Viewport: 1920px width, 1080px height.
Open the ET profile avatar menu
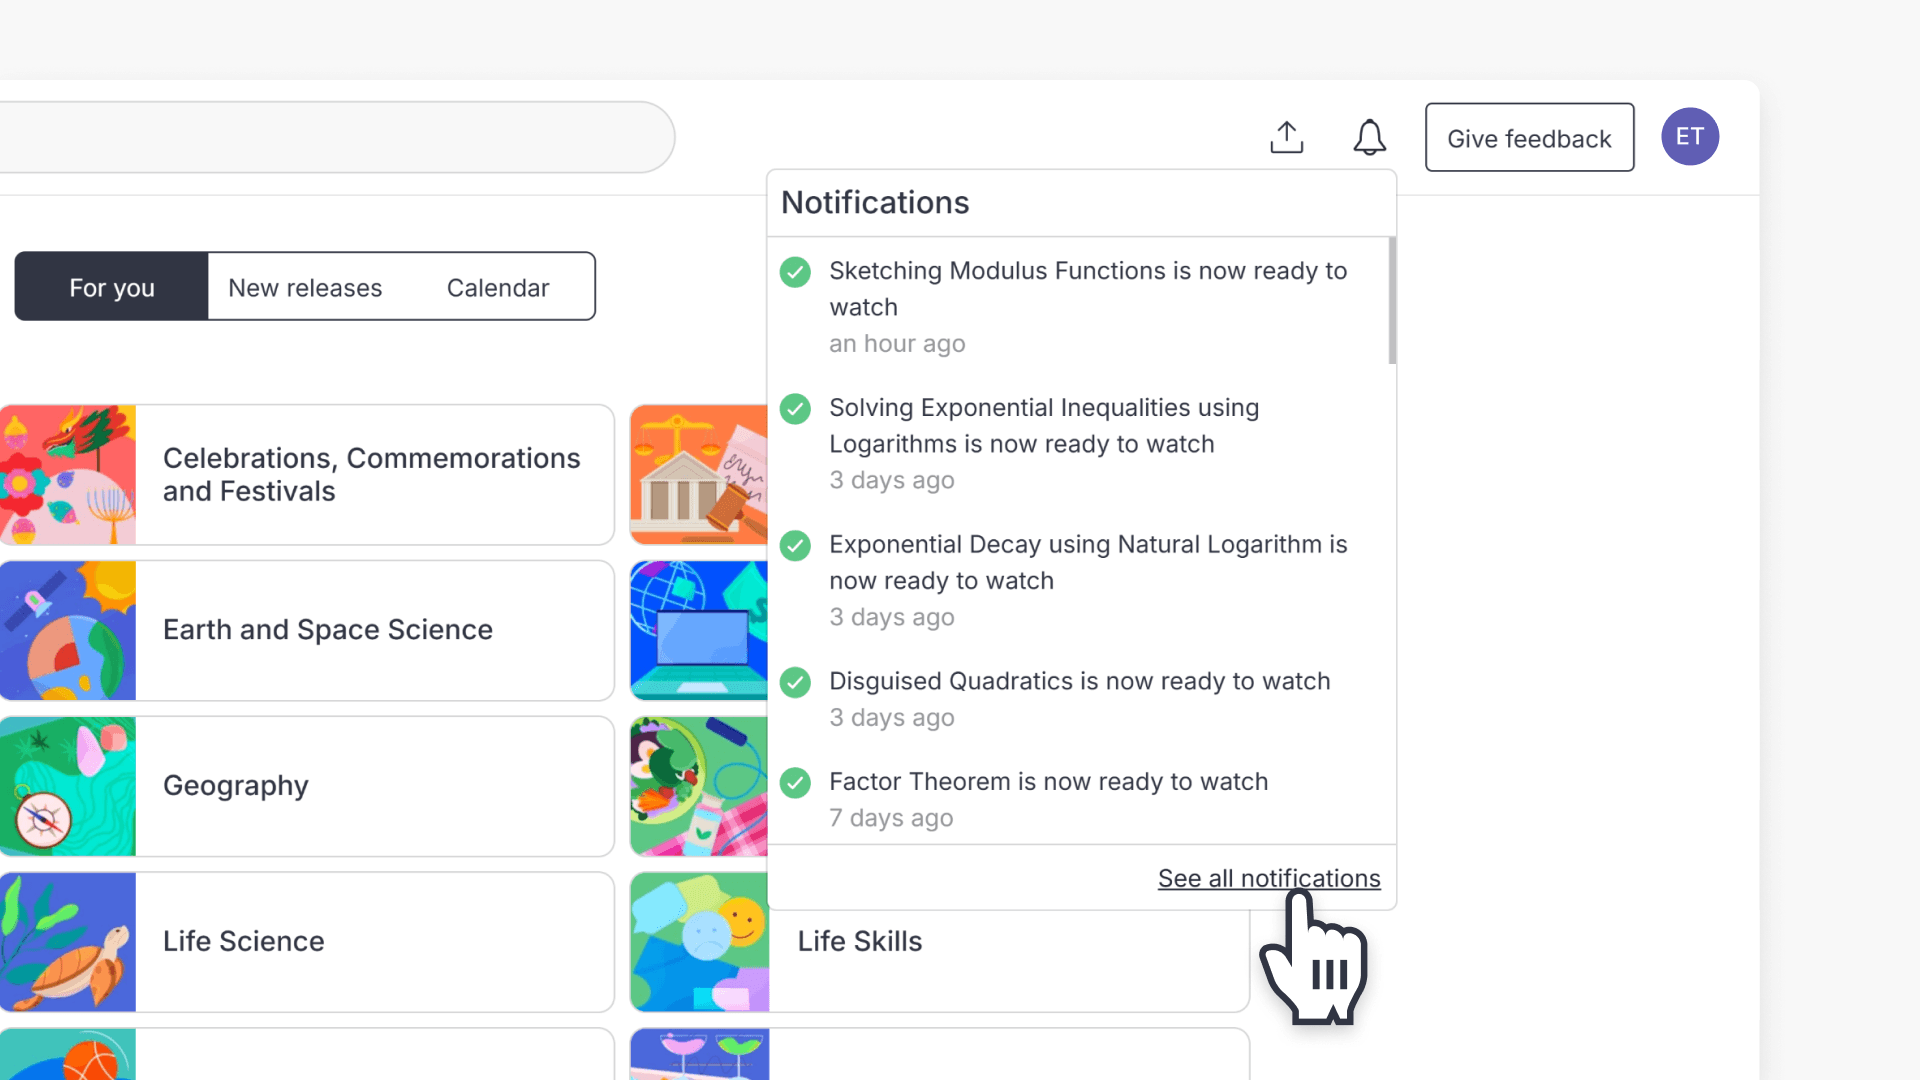pos(1690,136)
